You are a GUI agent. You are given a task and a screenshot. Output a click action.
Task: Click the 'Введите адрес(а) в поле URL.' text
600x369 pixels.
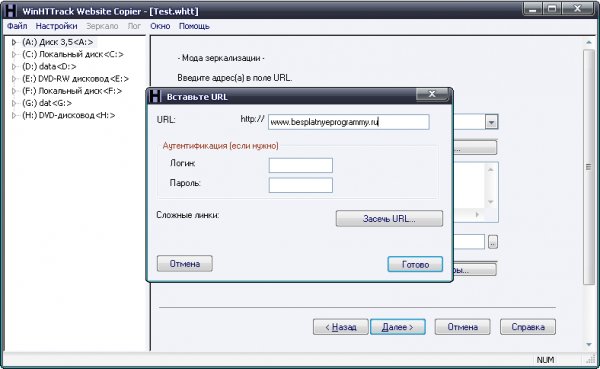pyautogui.click(x=235, y=78)
